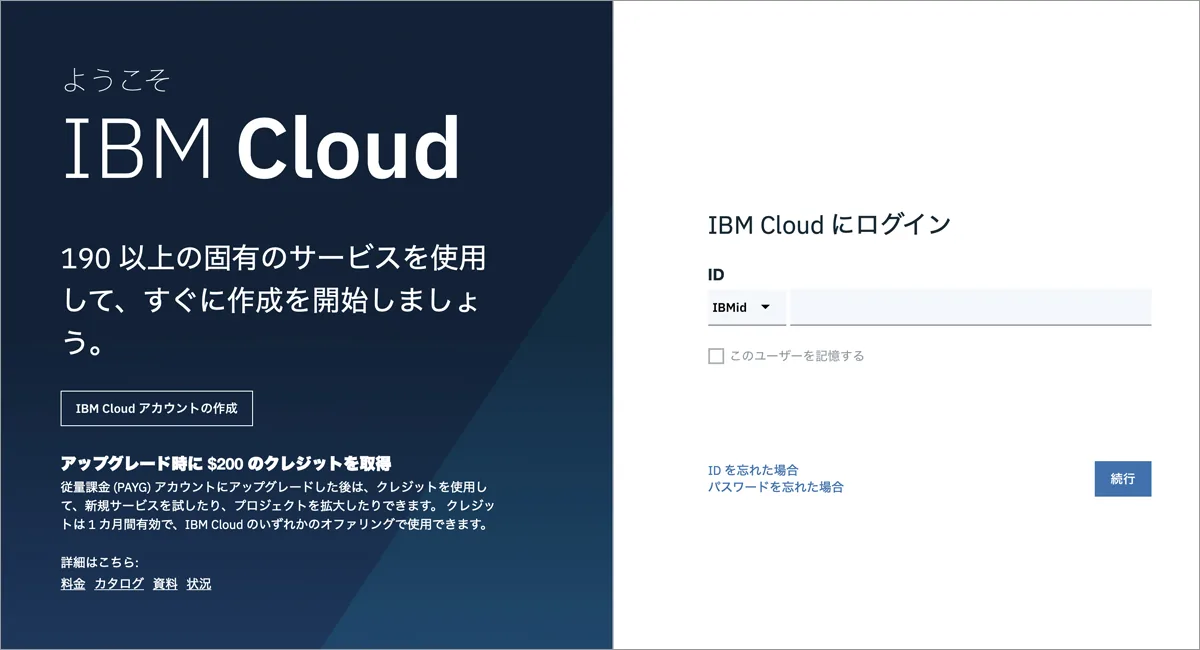Open the 状況 status link
The width and height of the screenshot is (1200, 650).
click(x=199, y=584)
